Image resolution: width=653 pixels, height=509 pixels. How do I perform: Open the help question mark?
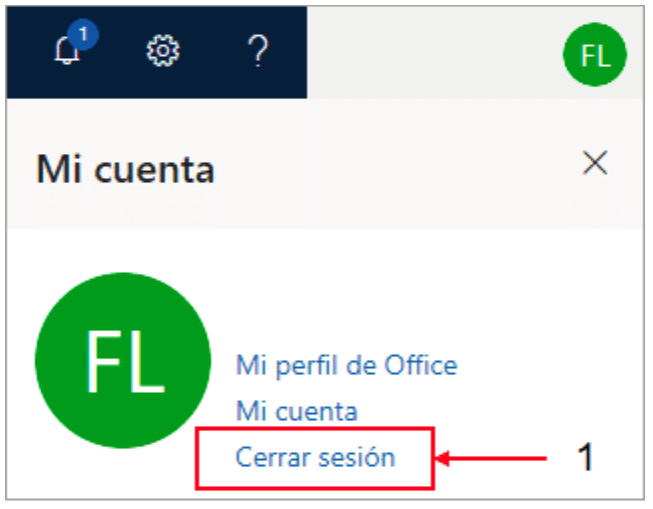(x=258, y=51)
